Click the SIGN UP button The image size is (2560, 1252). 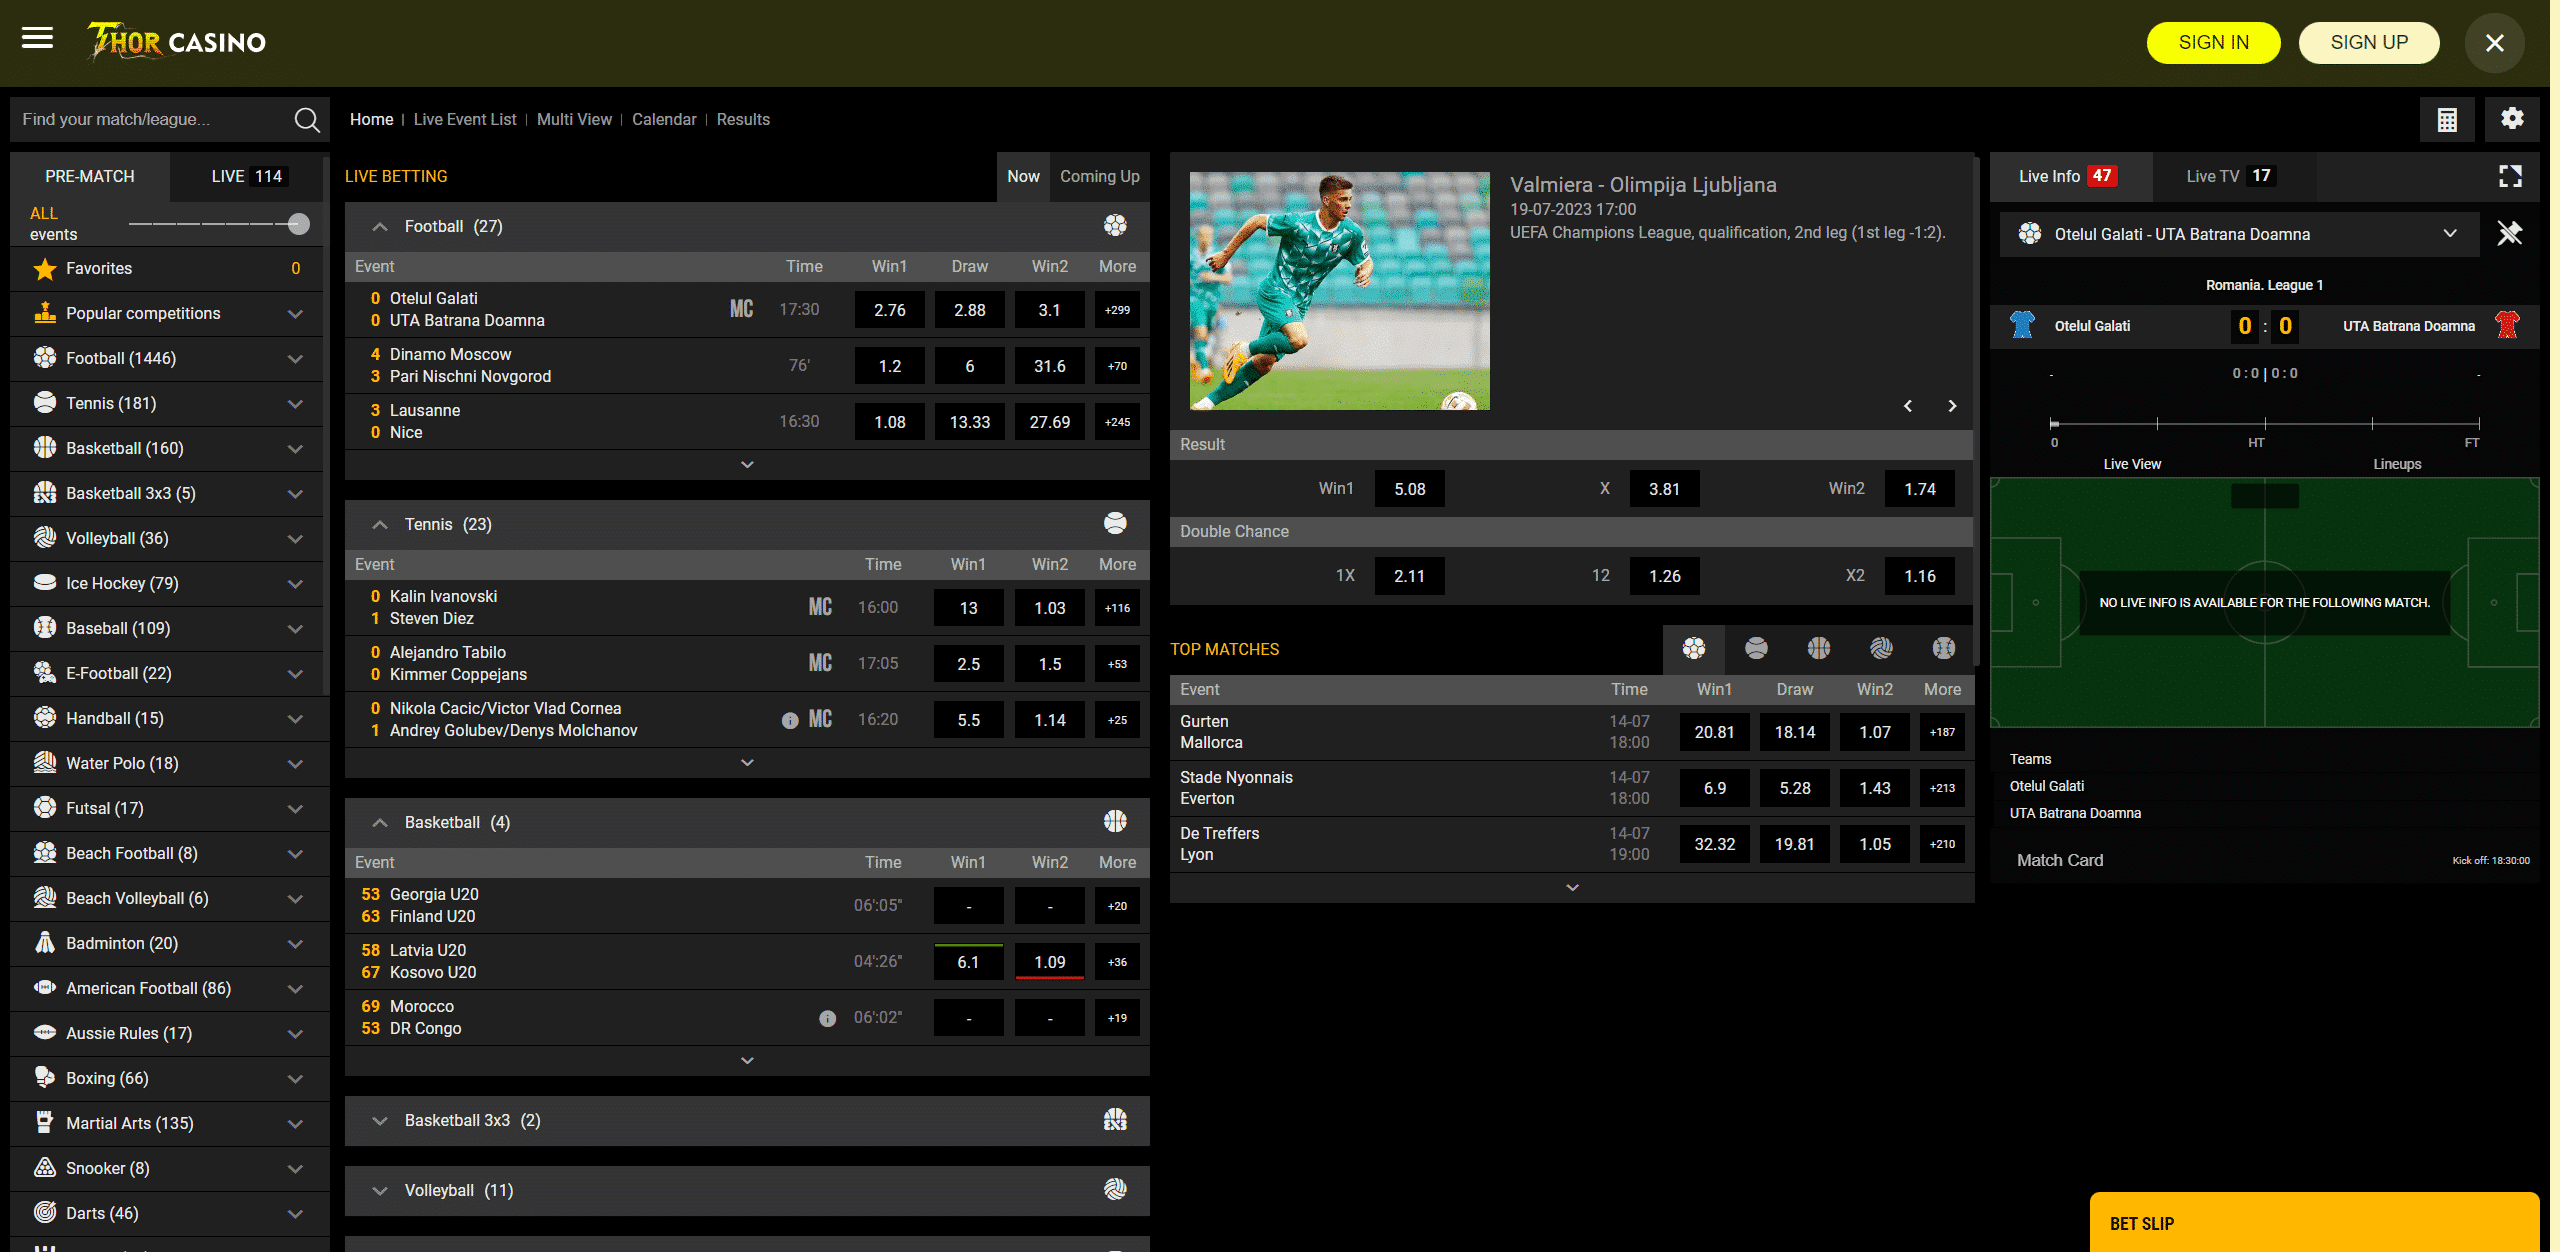pyautogui.click(x=2369, y=43)
